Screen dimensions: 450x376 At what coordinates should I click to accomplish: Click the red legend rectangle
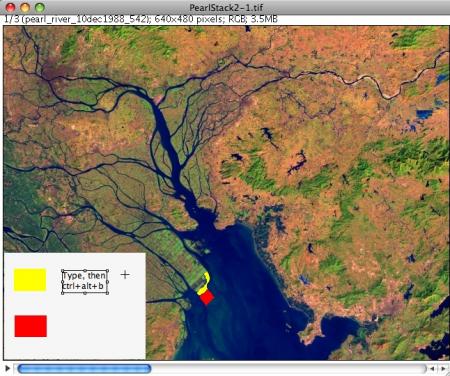tap(31, 326)
